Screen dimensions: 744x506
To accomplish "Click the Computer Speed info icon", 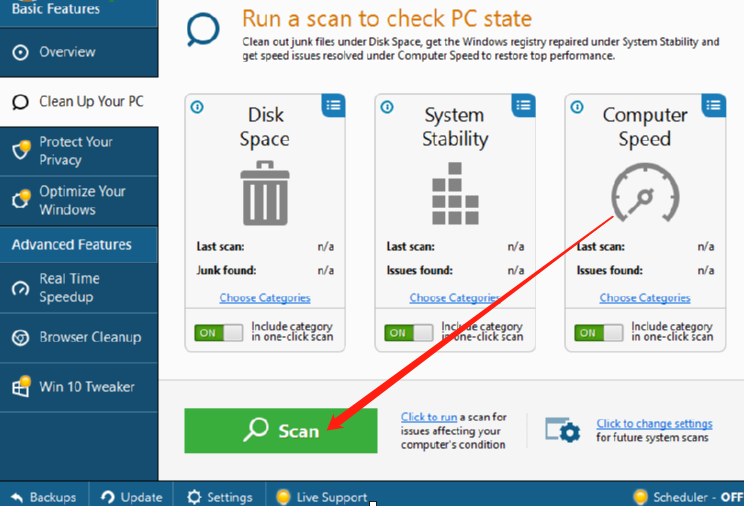I will click(577, 107).
